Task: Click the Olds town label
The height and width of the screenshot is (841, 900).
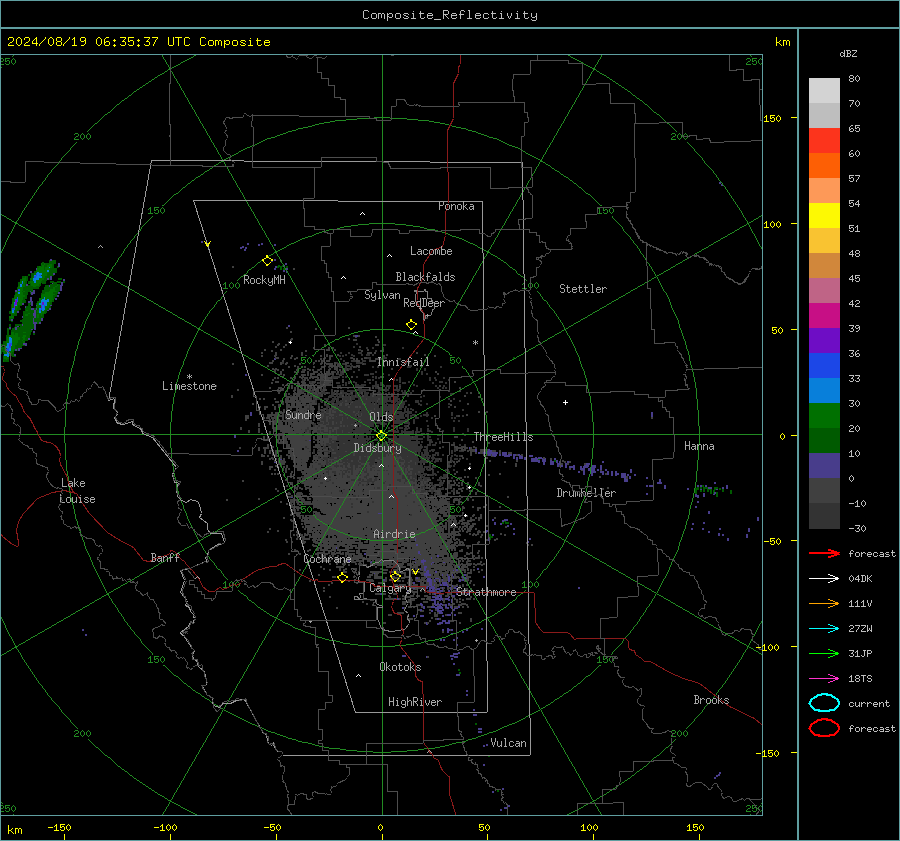Action: point(381,417)
